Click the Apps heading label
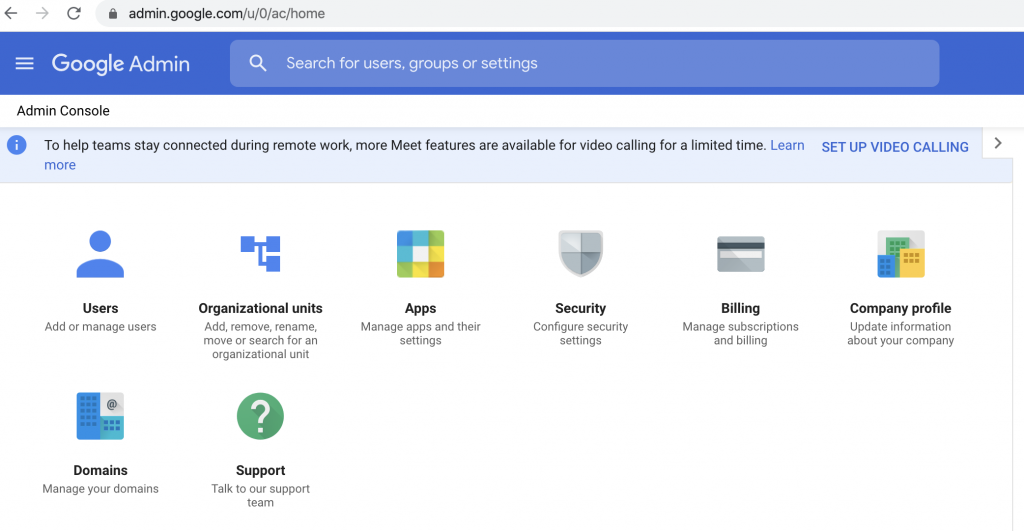Image resolution: width=1024 pixels, height=531 pixels. [421, 308]
